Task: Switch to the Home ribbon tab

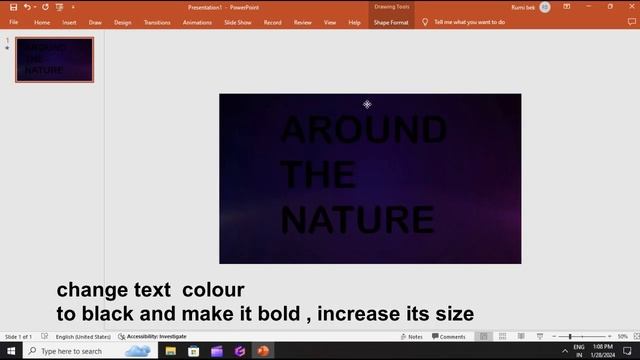Action: (x=42, y=22)
